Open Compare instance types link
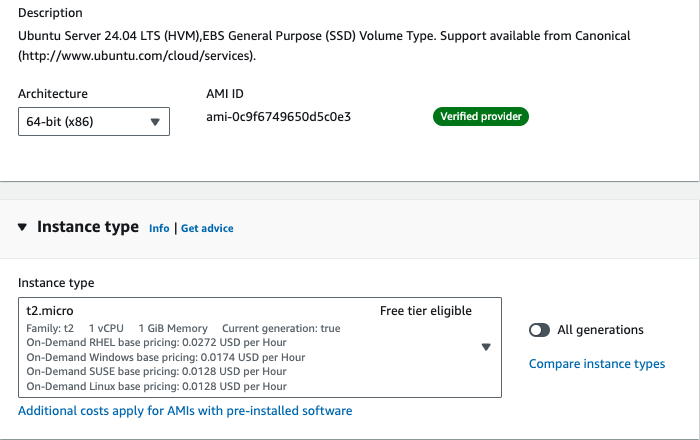700x440 pixels. coord(596,364)
